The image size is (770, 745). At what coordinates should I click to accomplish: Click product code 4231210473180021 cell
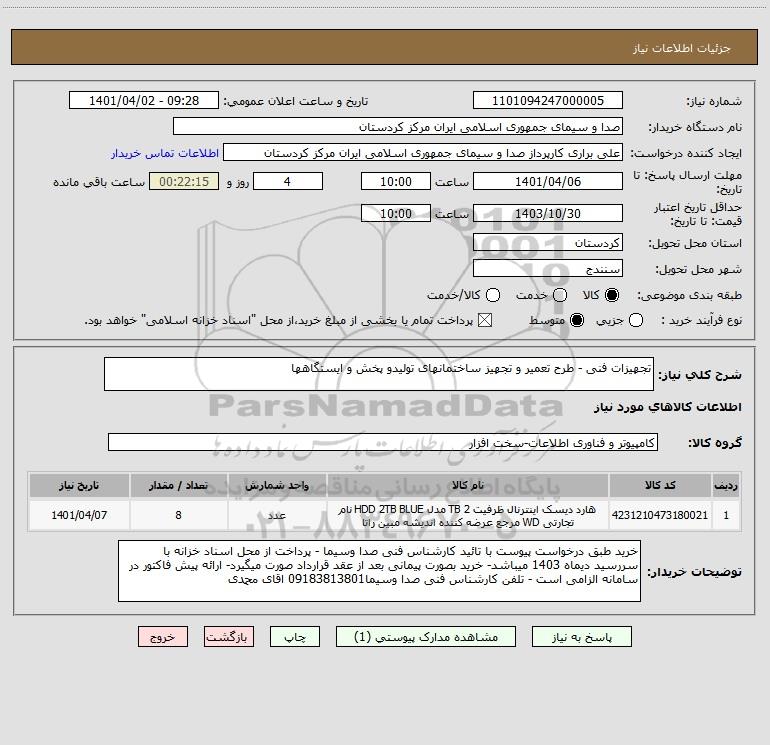pyautogui.click(x=660, y=515)
